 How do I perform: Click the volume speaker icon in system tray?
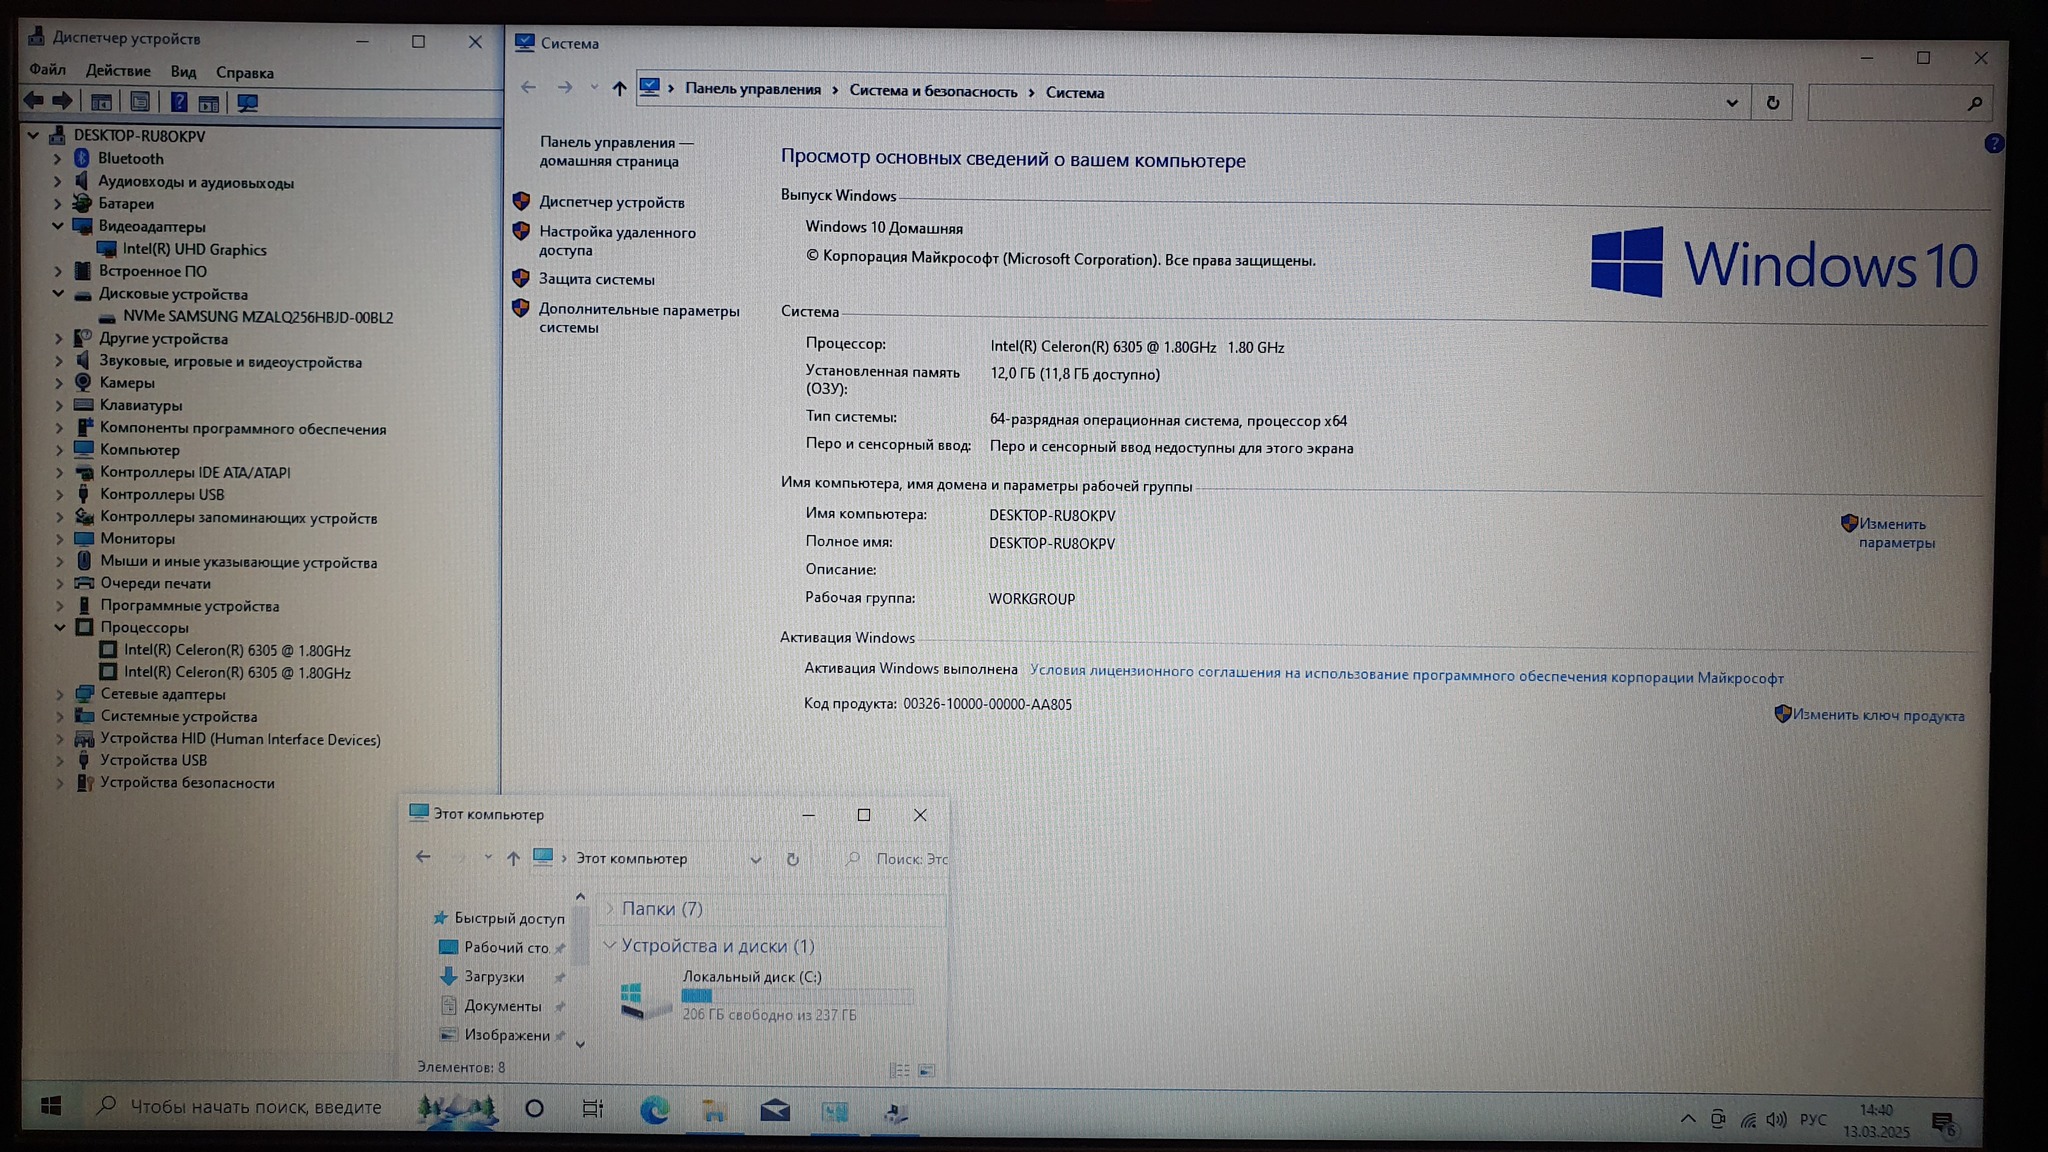pos(1776,1119)
